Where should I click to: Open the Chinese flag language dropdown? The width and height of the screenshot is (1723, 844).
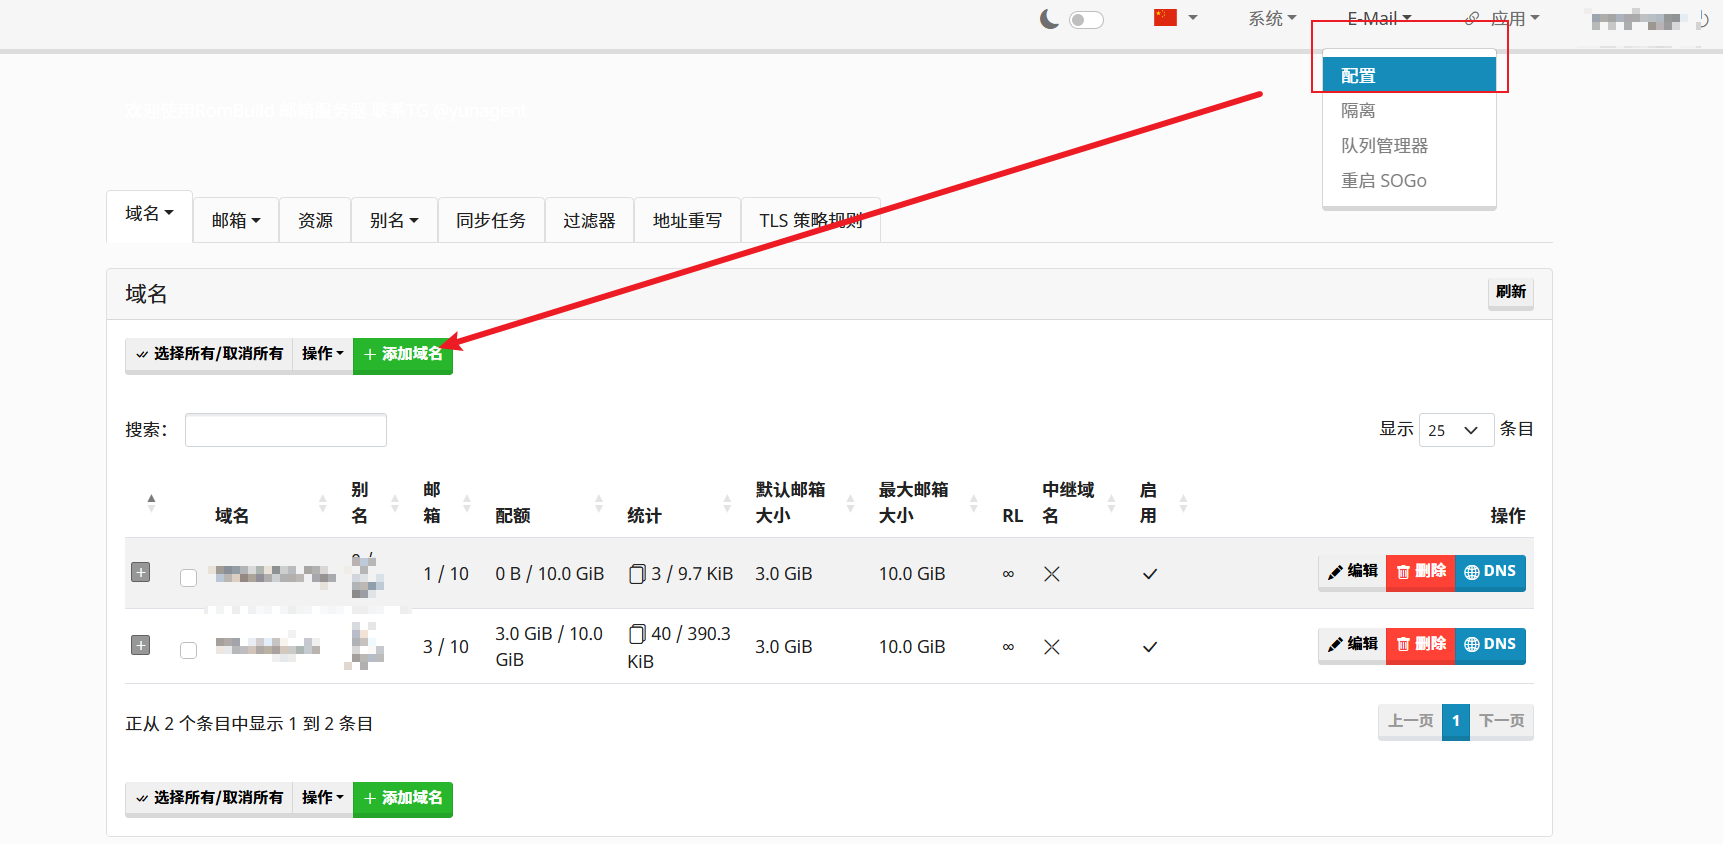tap(1176, 18)
